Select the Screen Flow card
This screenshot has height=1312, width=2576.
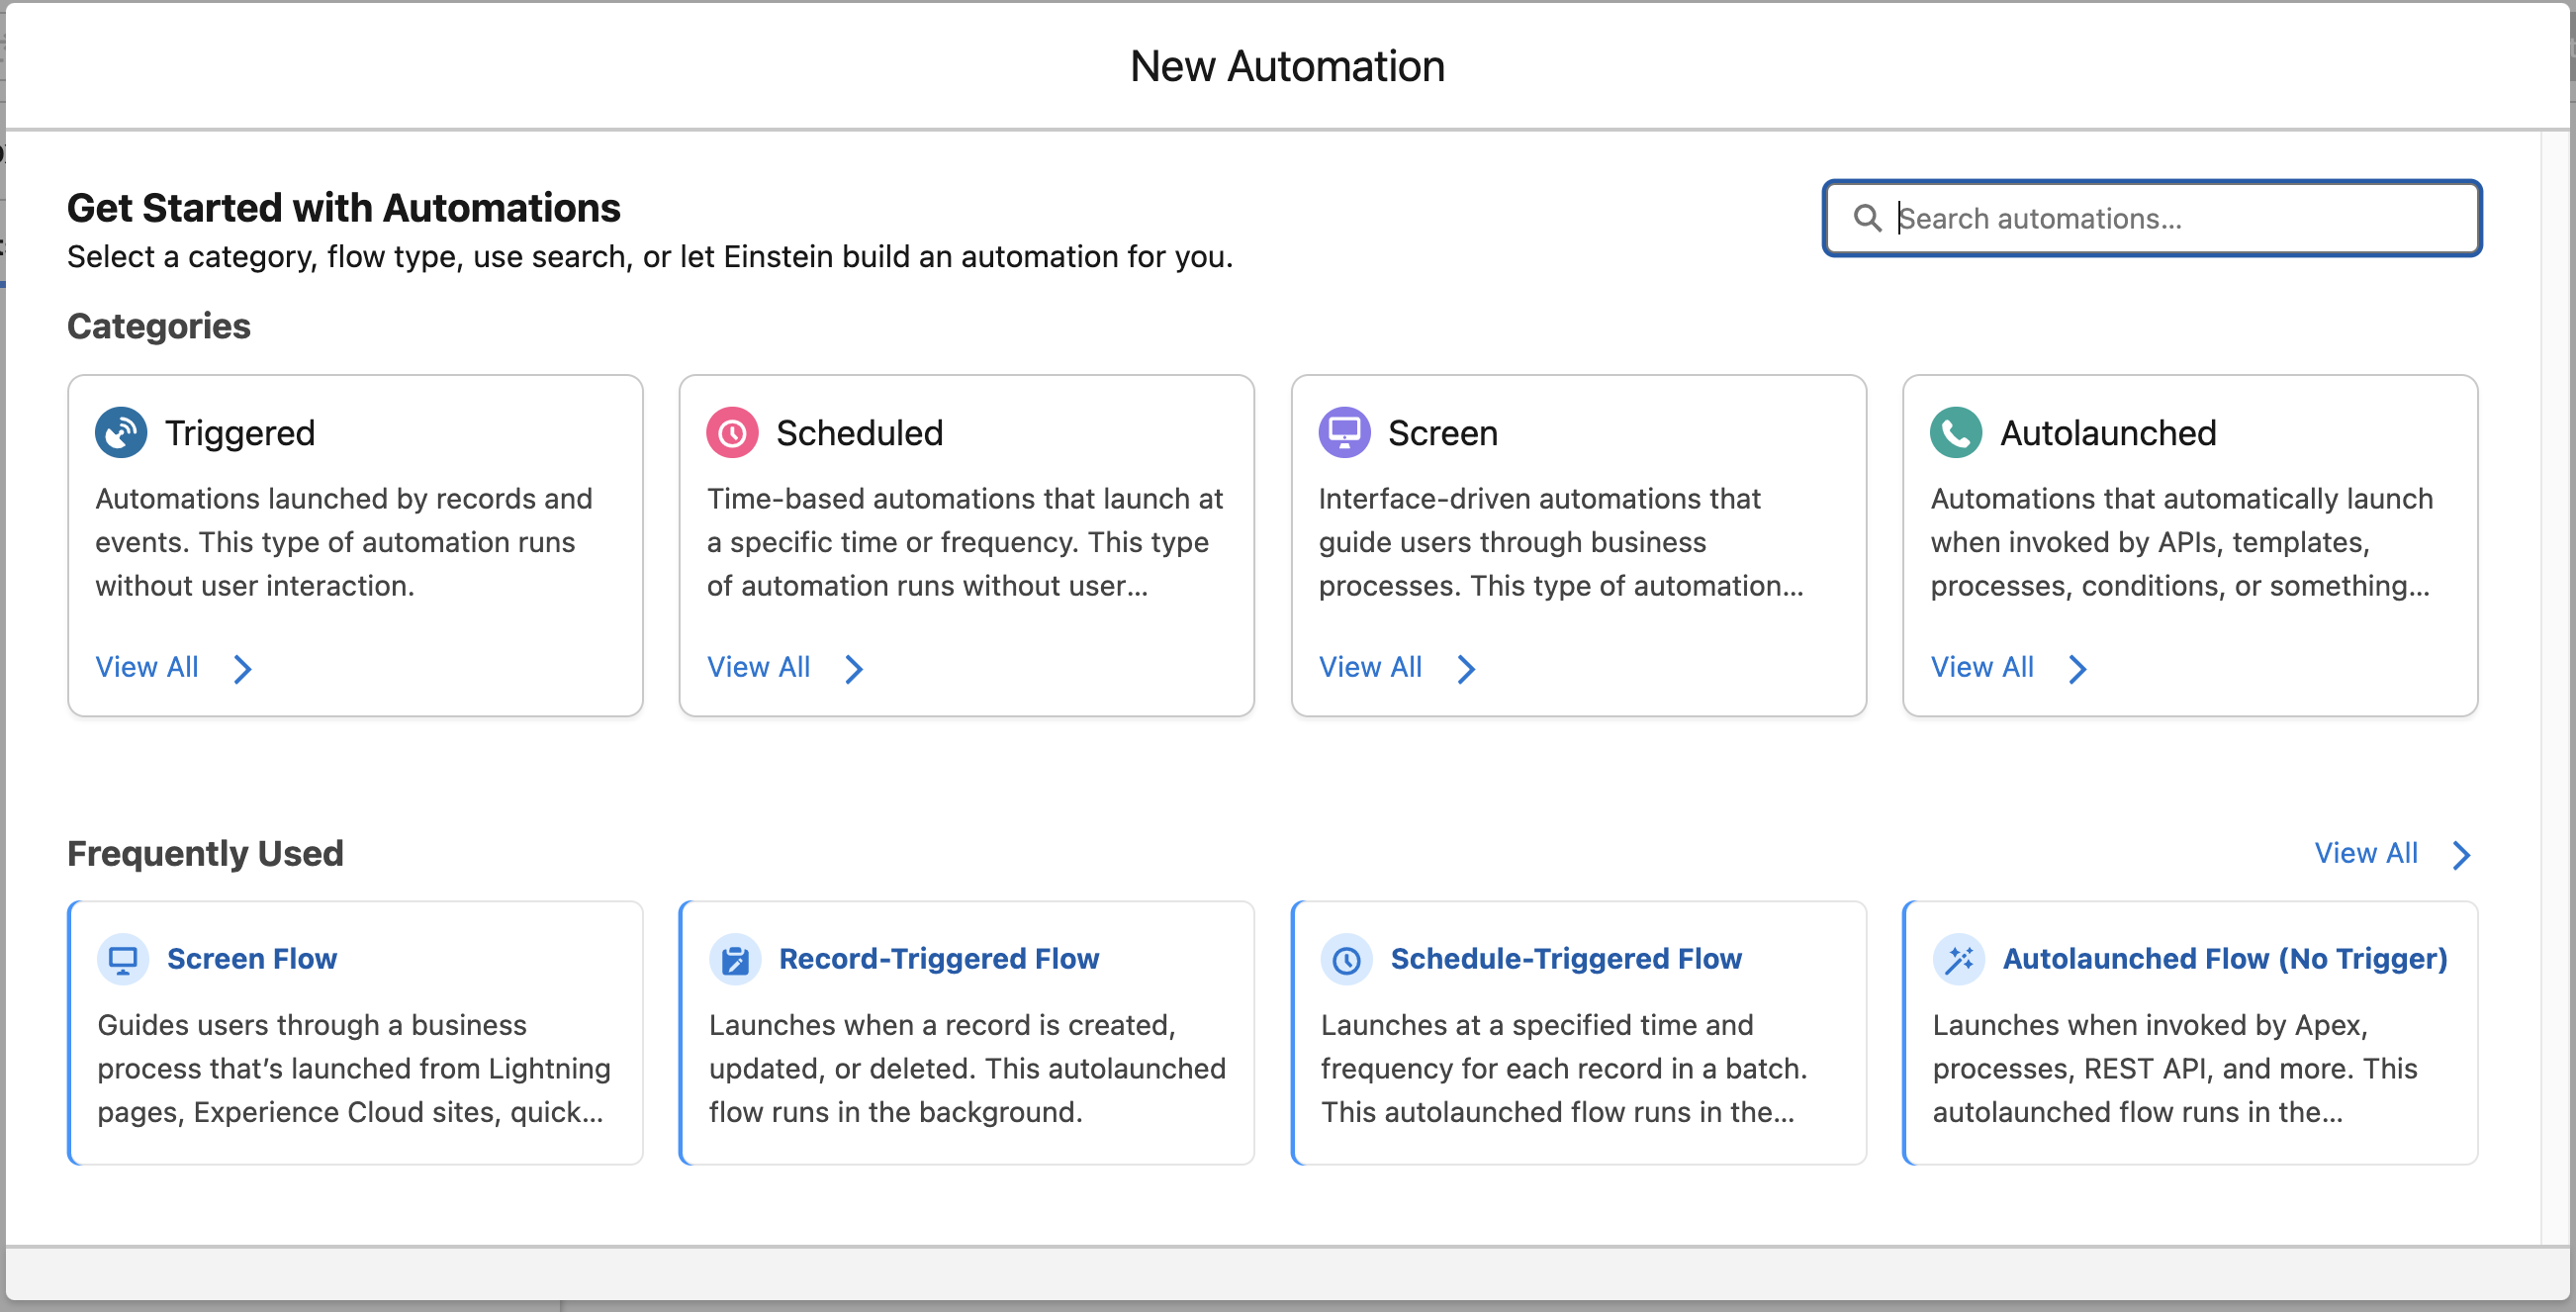tap(355, 1033)
